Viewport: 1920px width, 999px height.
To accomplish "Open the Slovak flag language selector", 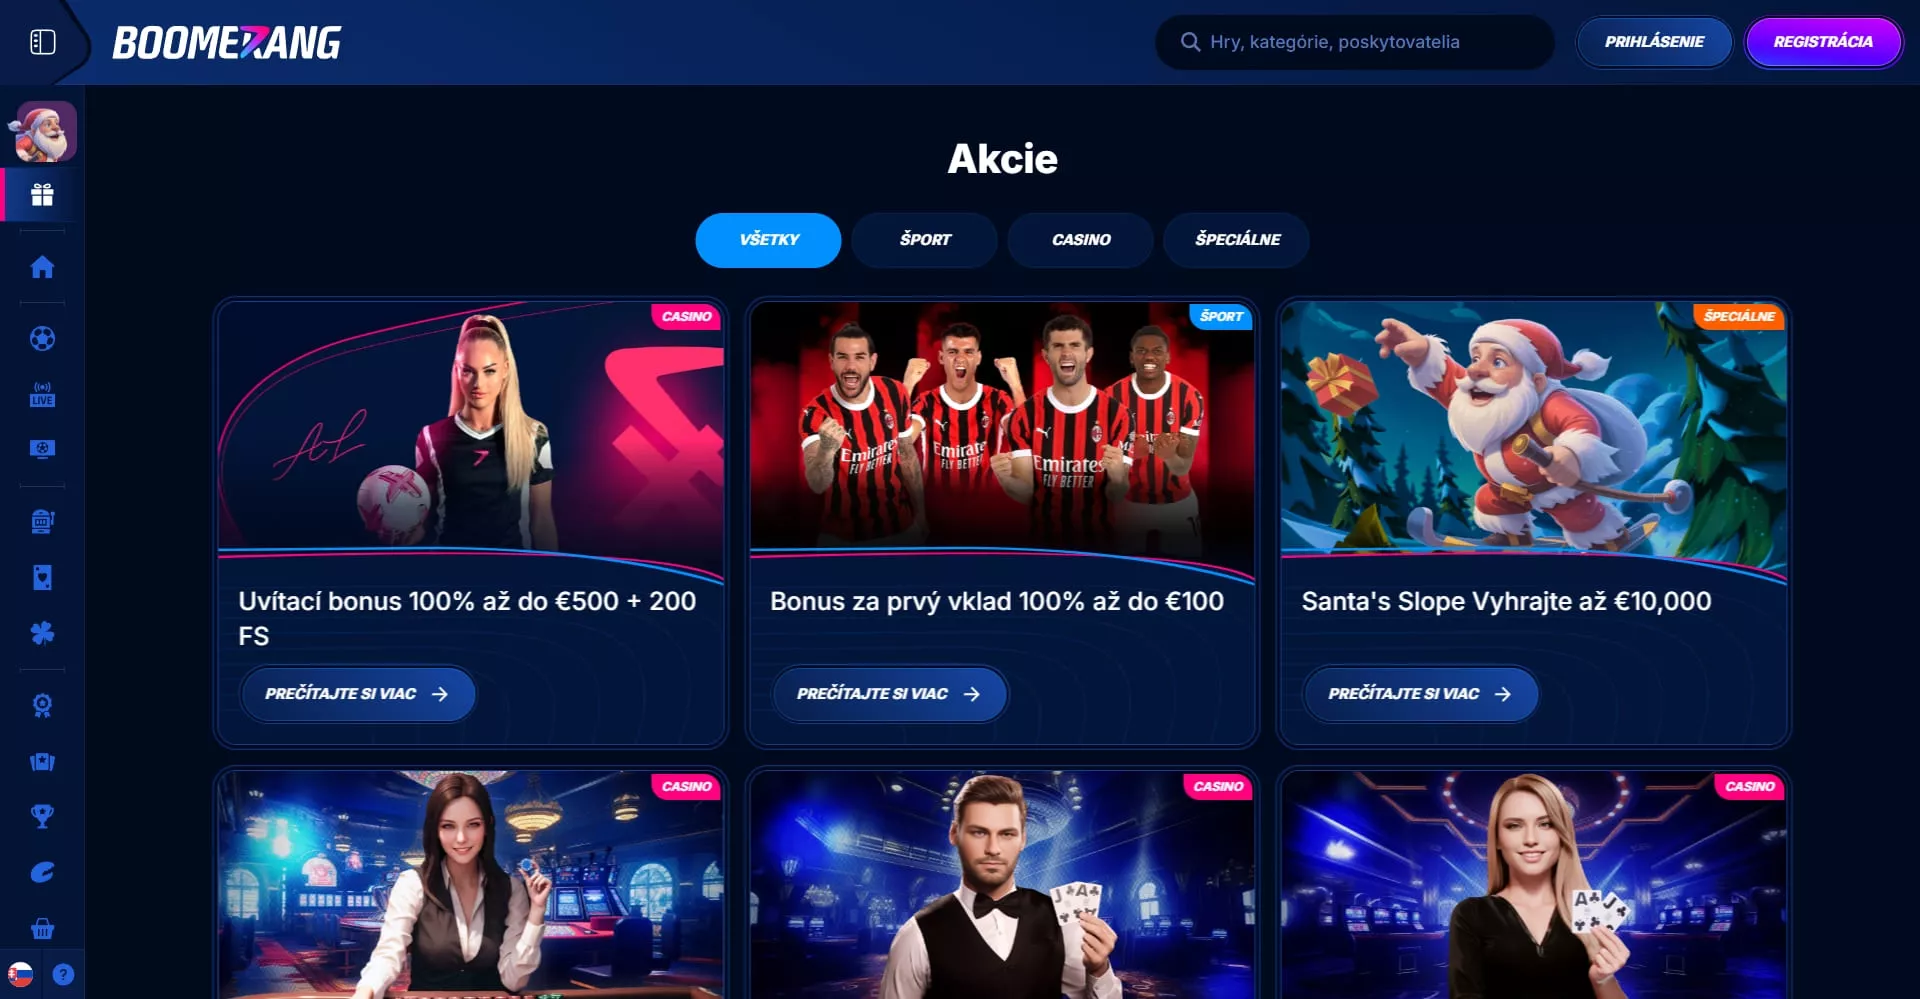I will [x=20, y=974].
